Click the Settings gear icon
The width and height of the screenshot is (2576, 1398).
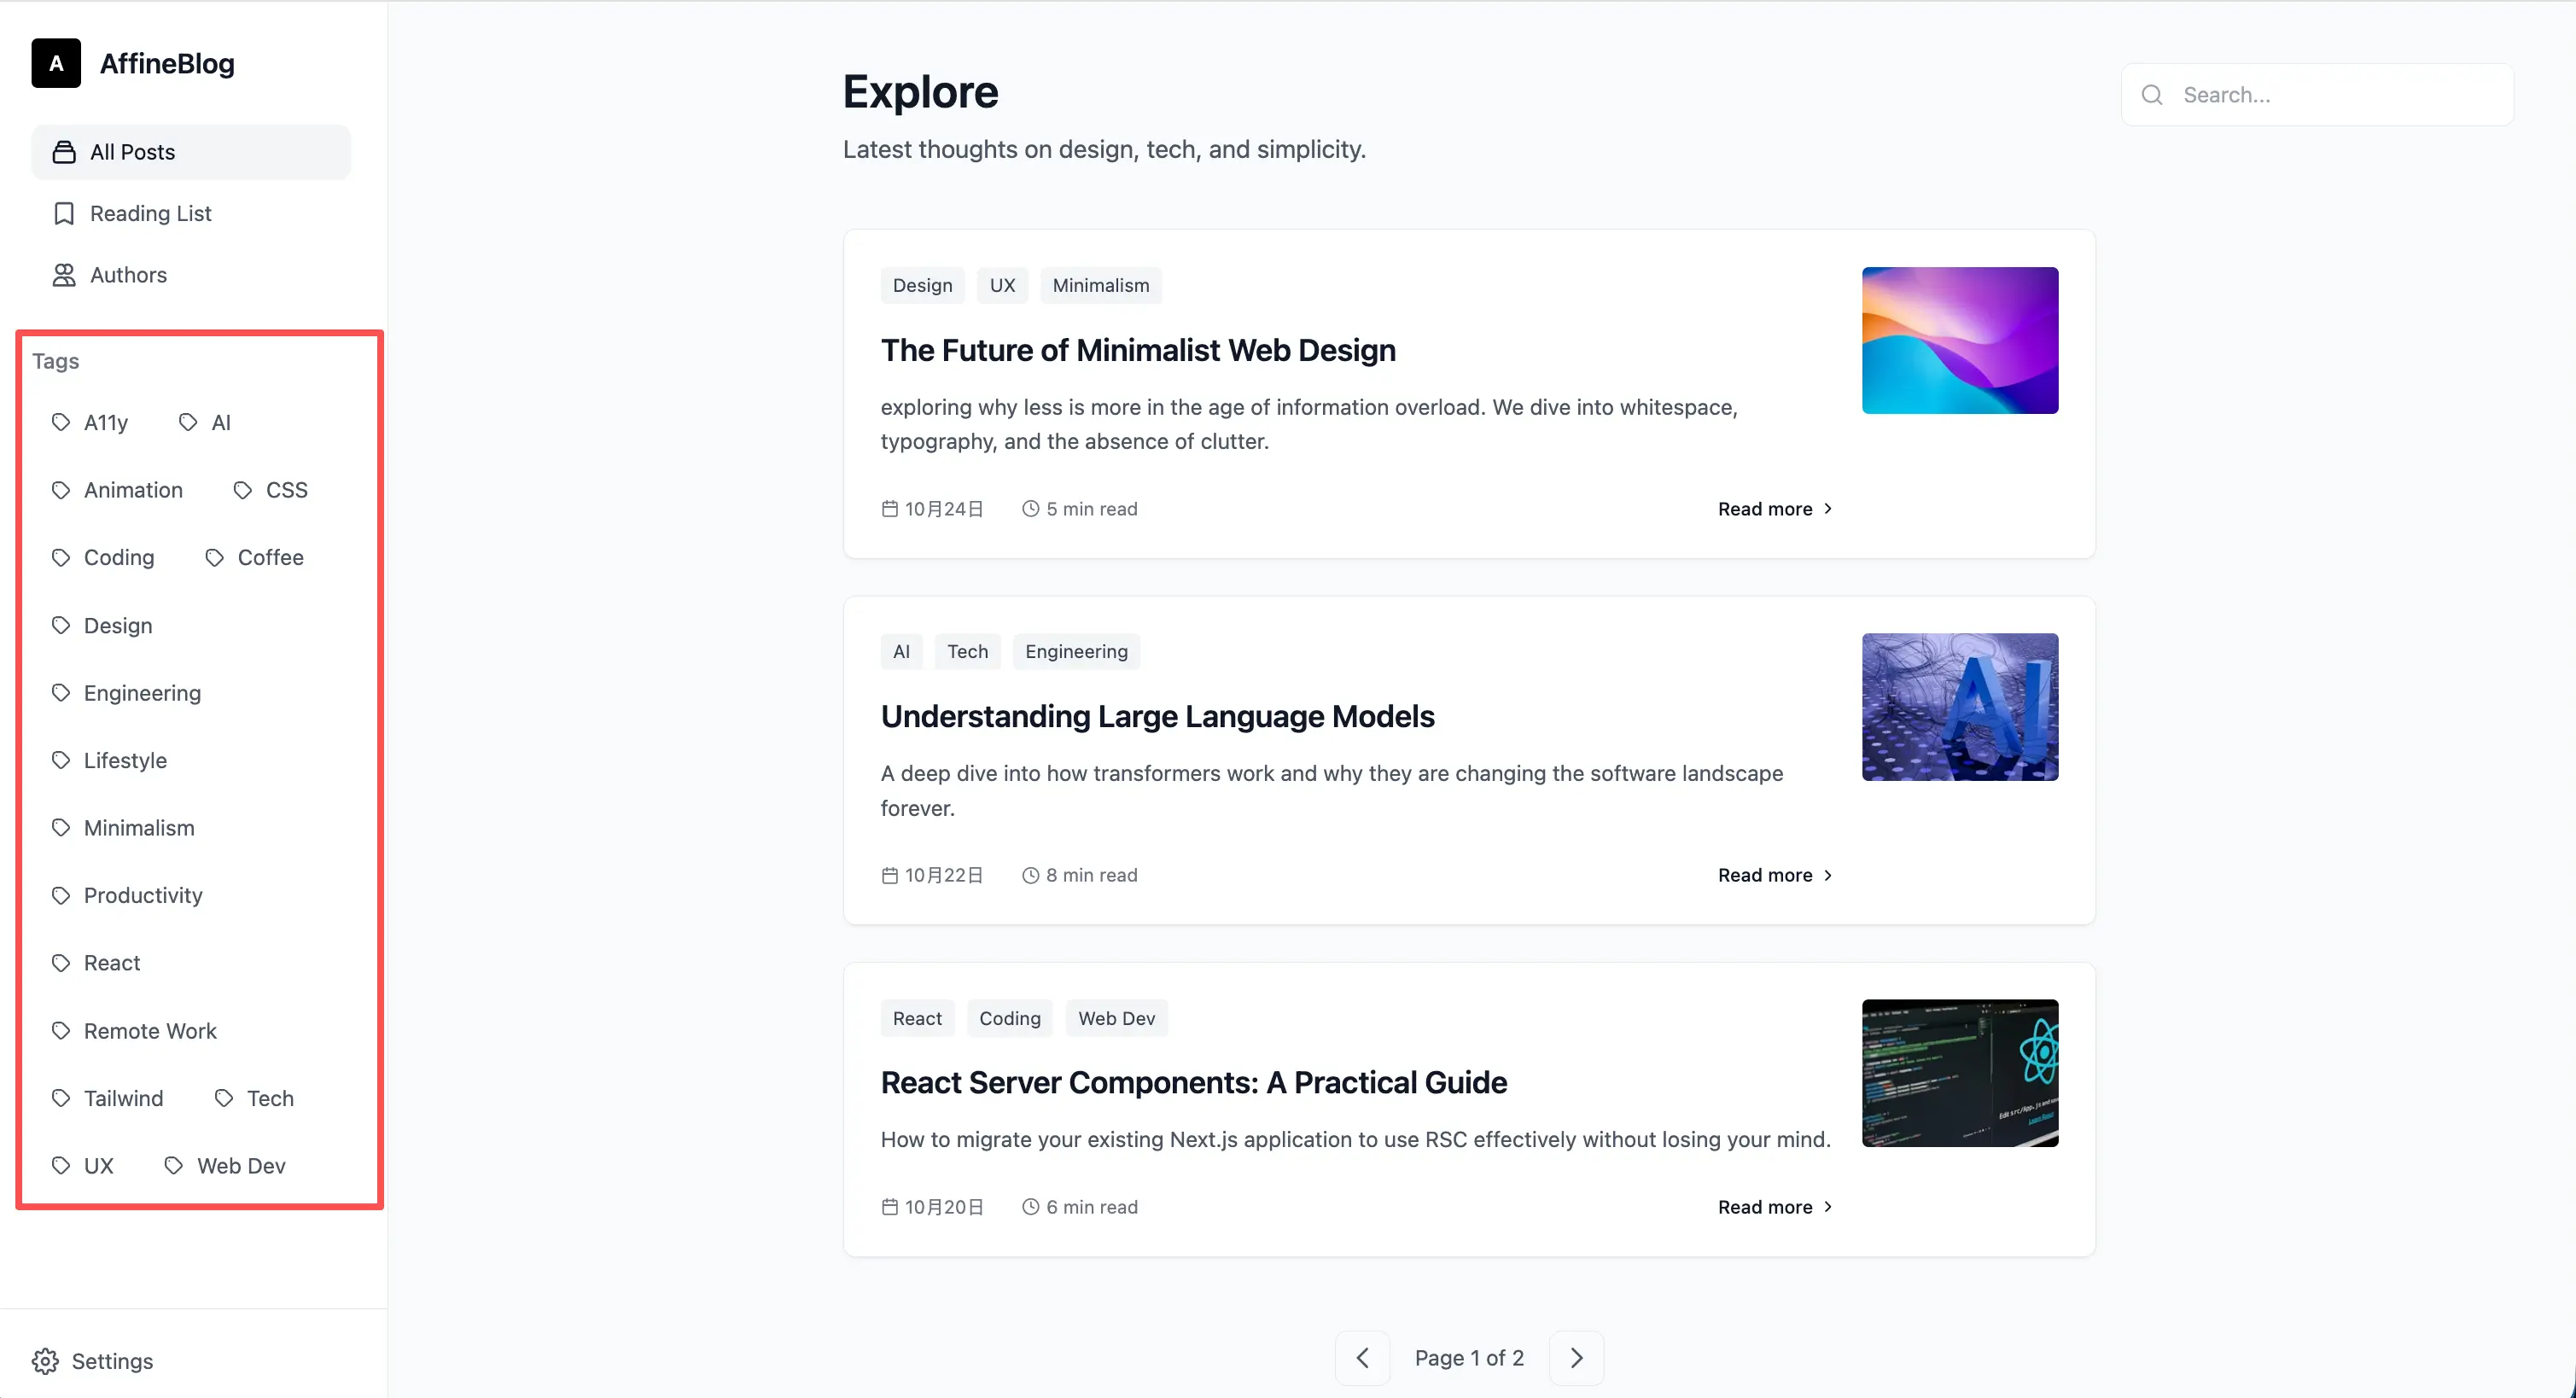(x=45, y=1360)
